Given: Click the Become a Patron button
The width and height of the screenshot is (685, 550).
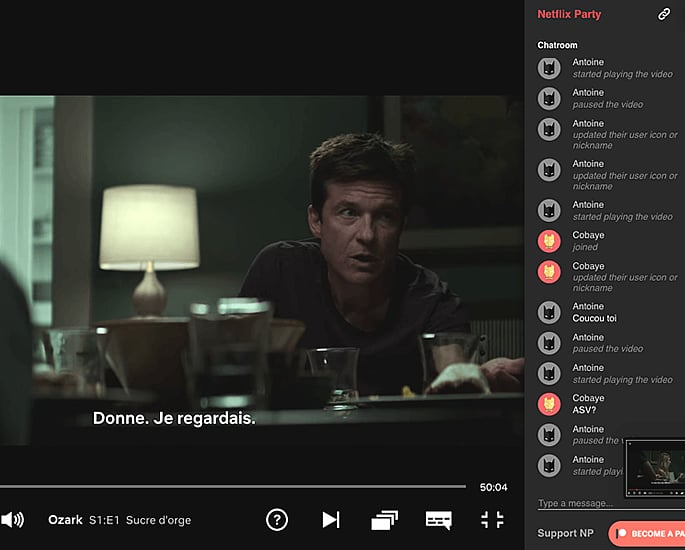Looking at the screenshot, I should (x=647, y=533).
